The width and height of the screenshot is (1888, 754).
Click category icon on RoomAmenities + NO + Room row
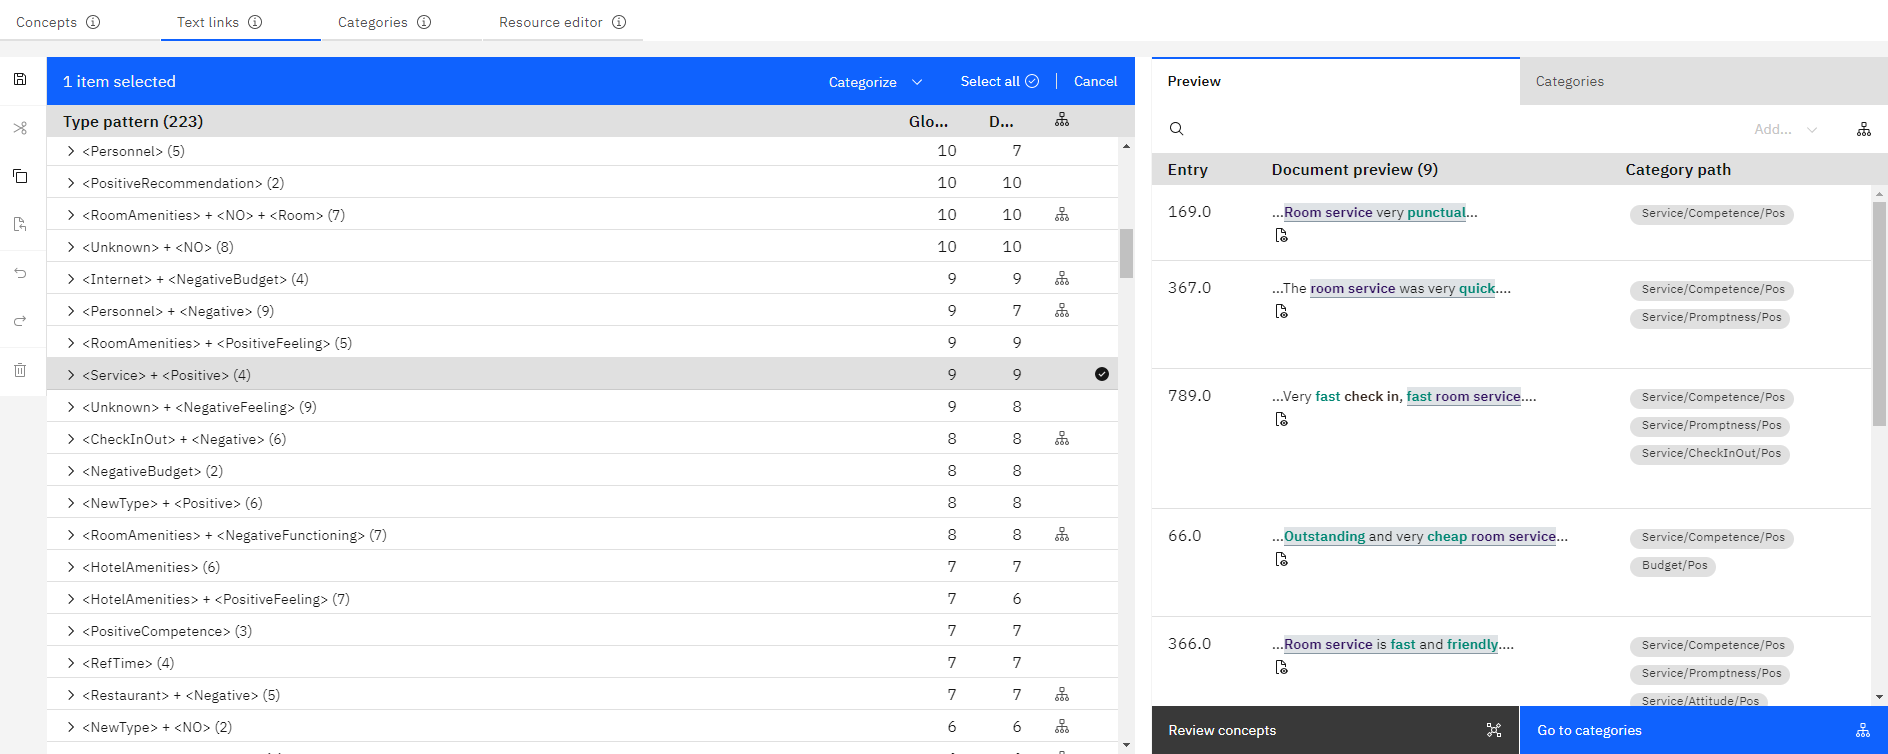1062,214
